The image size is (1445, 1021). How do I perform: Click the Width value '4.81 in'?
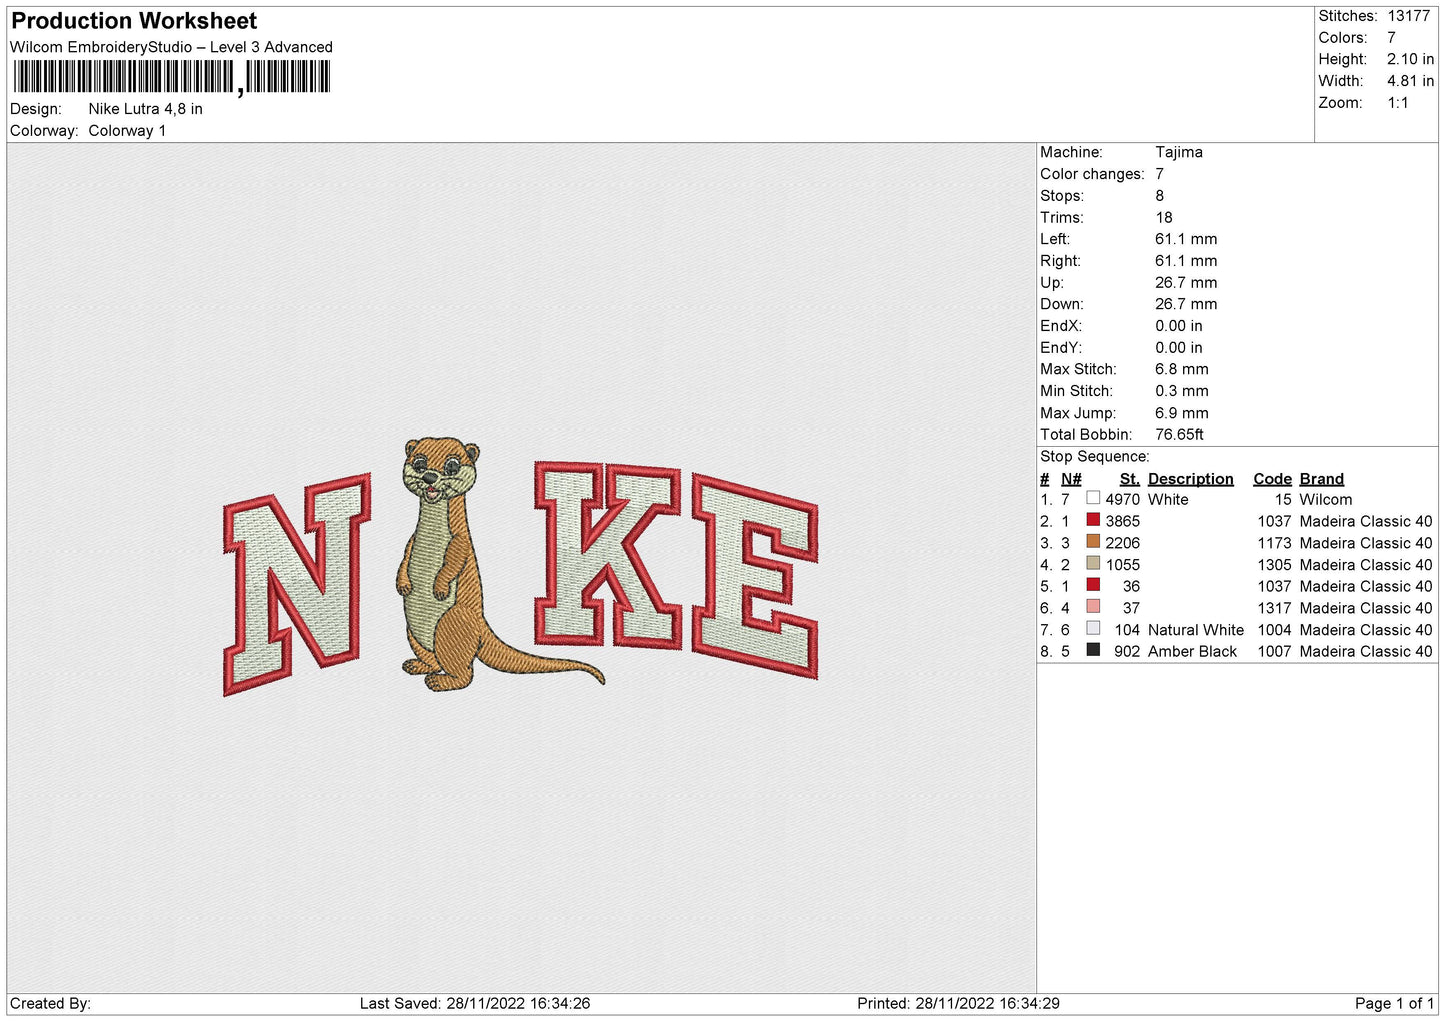pos(1410,81)
